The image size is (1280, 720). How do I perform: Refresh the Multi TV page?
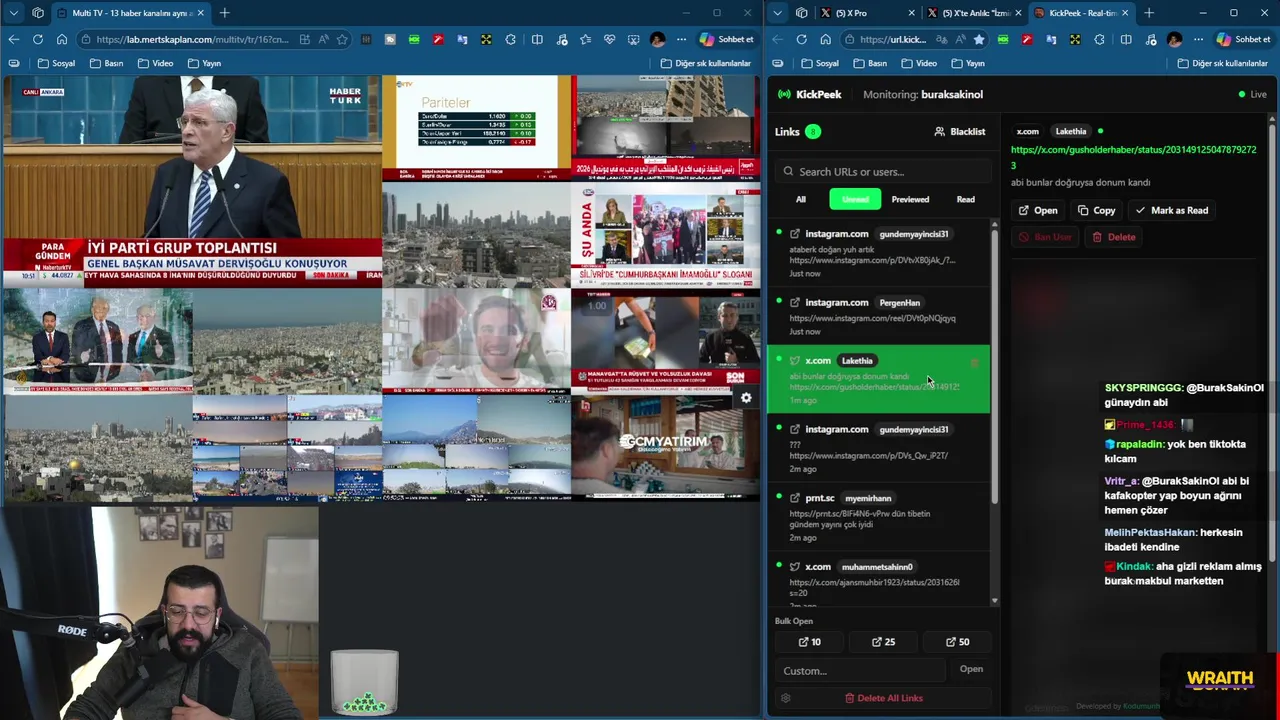[x=37, y=39]
